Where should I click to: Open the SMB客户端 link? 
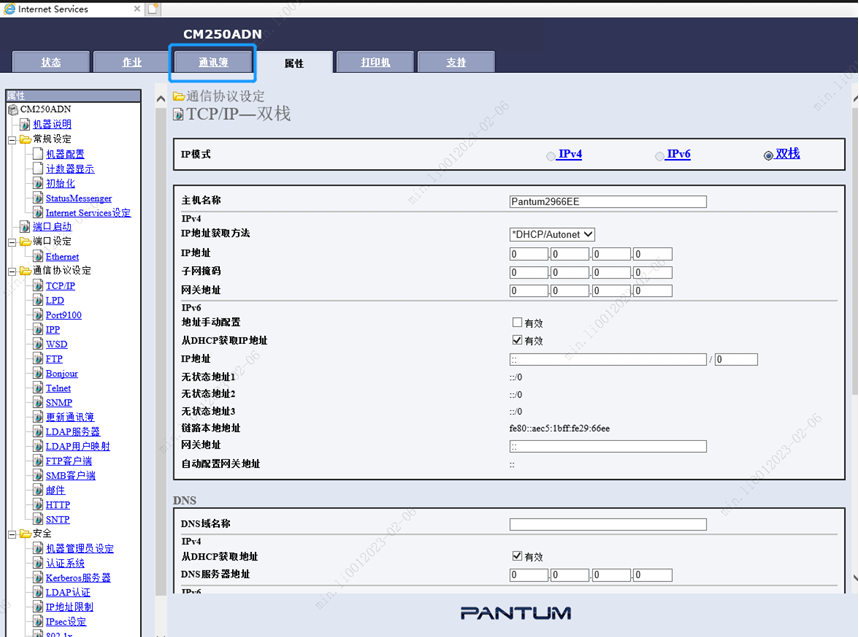pyautogui.click(x=71, y=475)
